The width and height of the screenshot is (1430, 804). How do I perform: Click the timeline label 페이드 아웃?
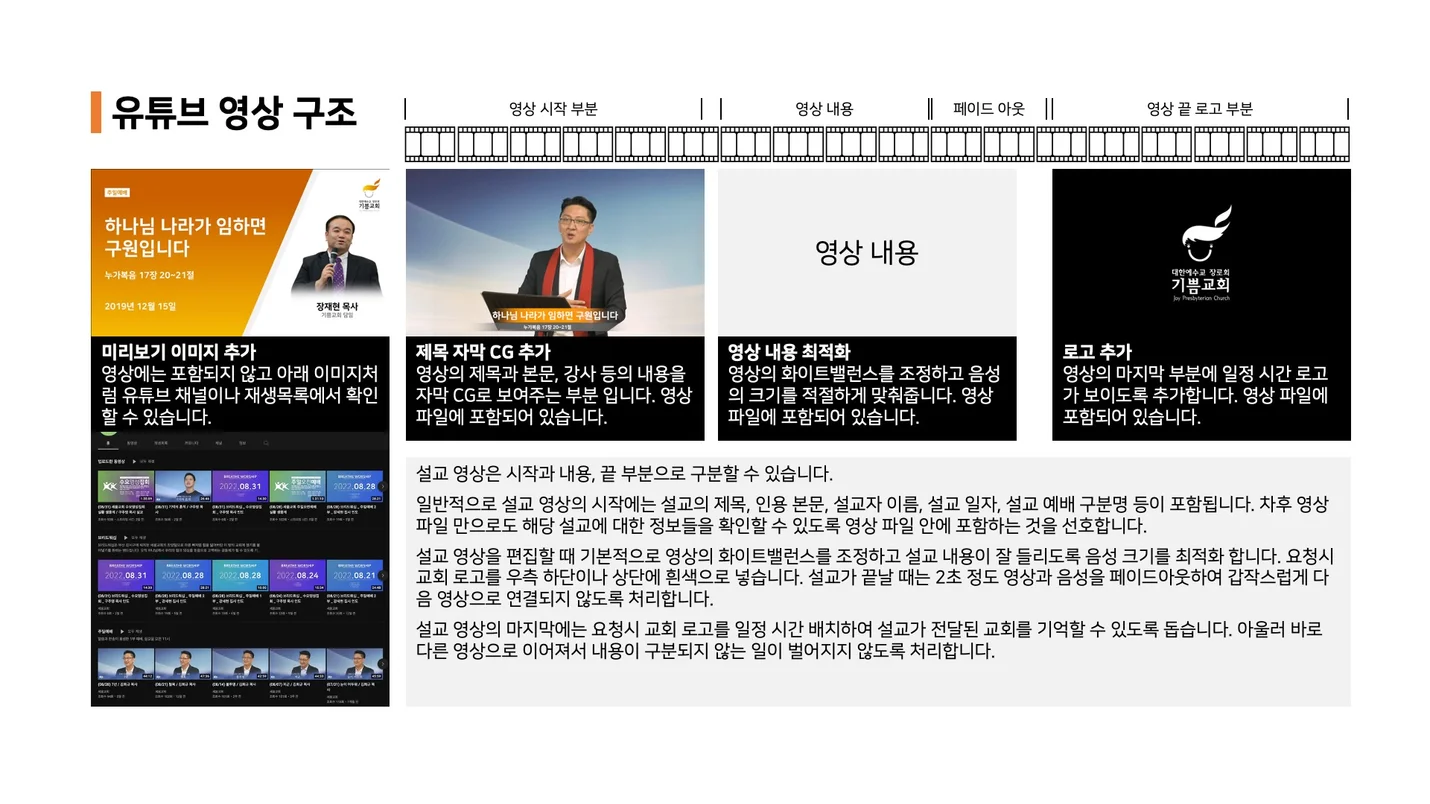989,109
